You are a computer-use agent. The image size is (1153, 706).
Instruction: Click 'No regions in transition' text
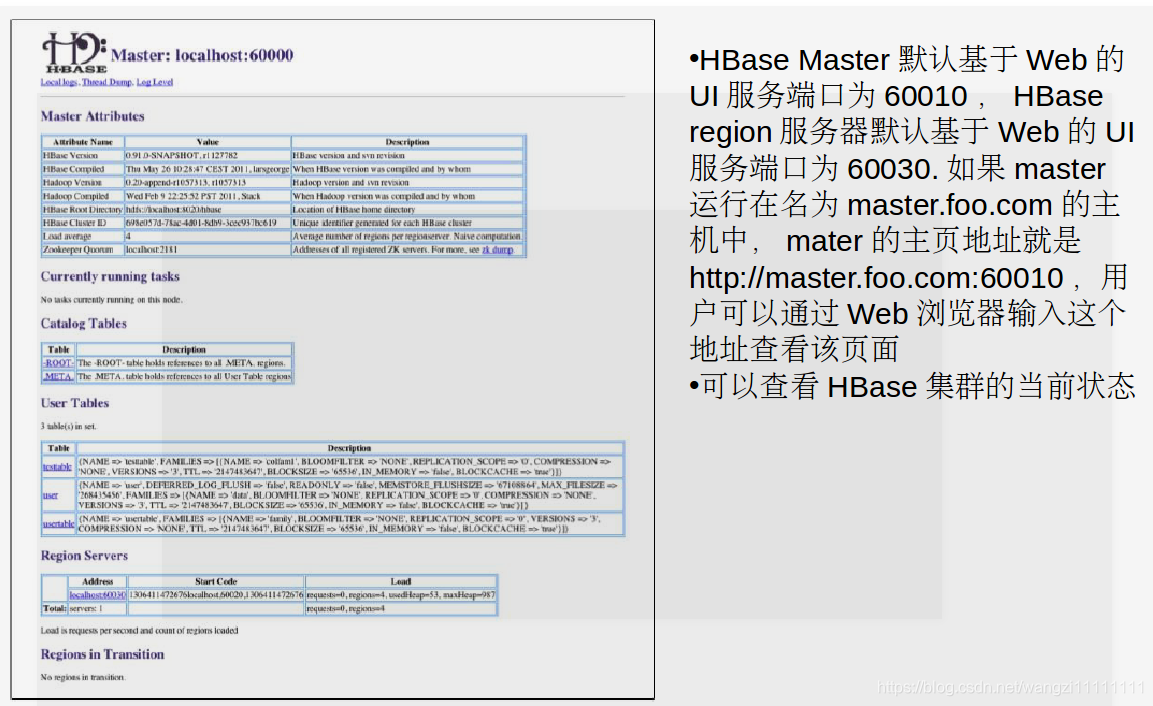point(82,677)
